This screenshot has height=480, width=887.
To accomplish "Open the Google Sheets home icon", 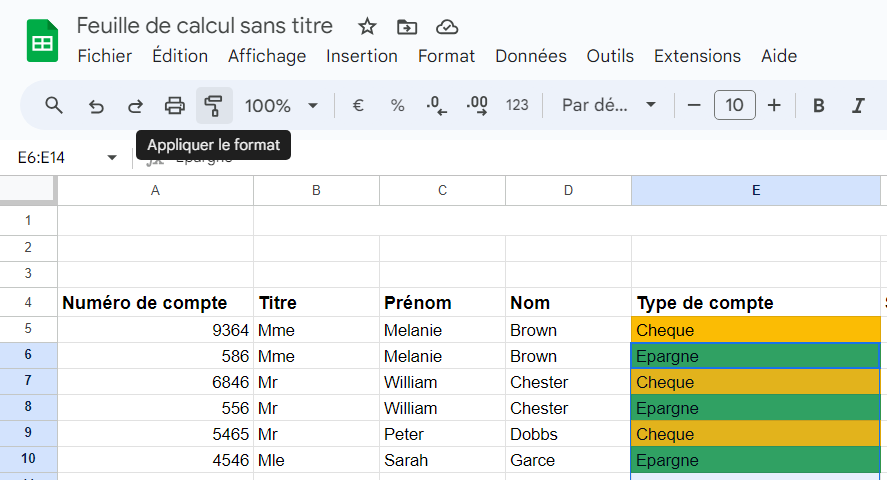I will pos(42,41).
